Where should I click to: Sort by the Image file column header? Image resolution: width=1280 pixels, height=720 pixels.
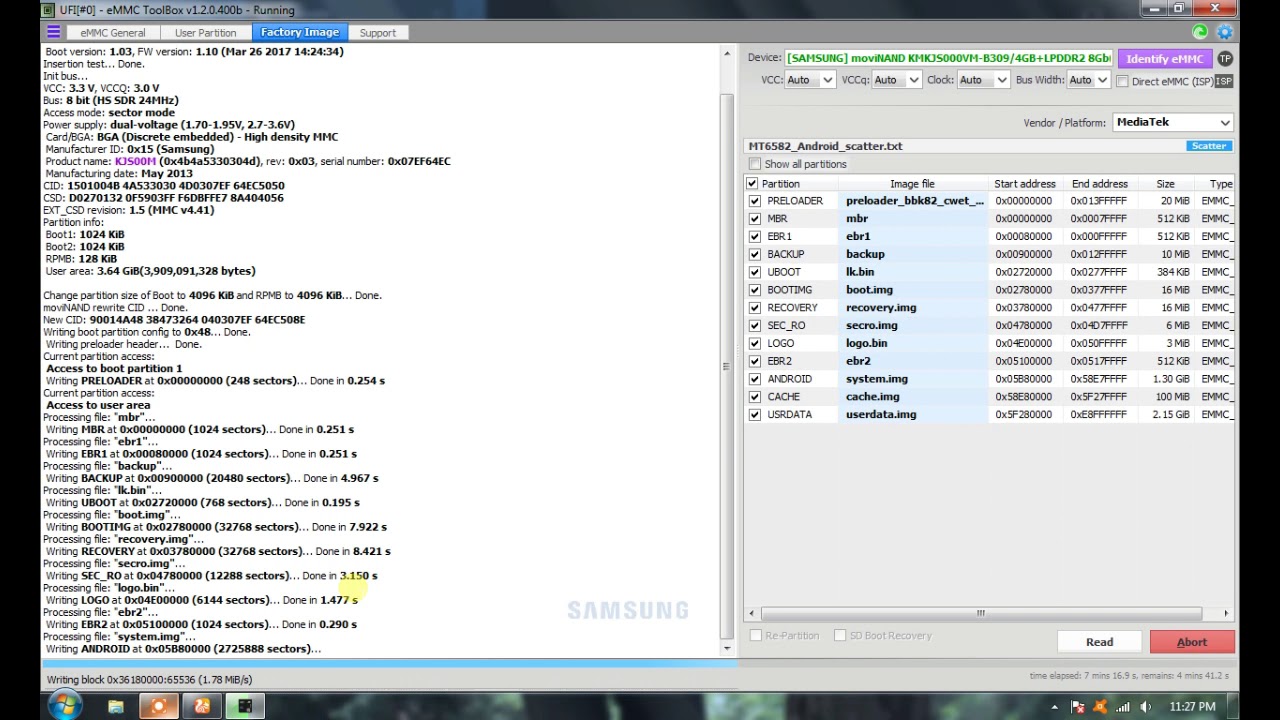(912, 184)
